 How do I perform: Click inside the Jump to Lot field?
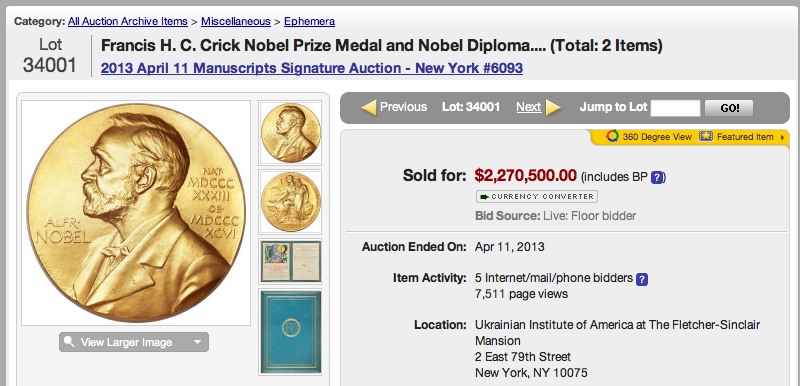click(676, 108)
